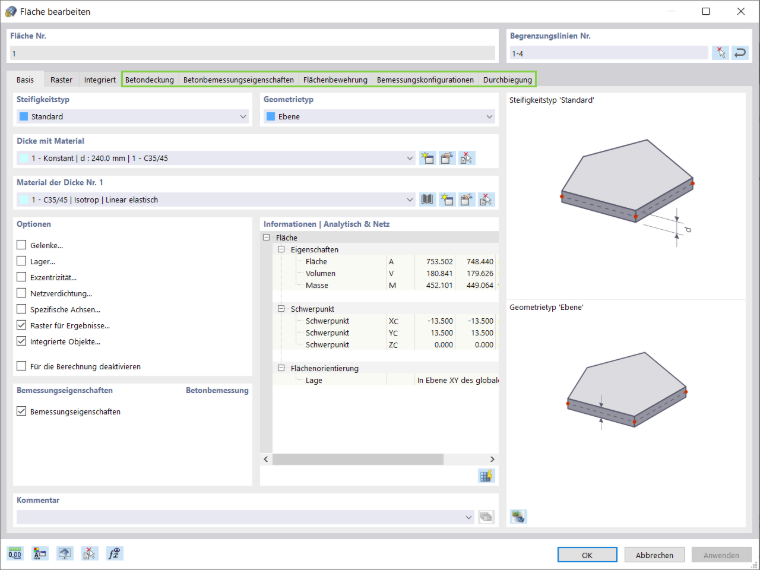The image size is (760, 570).
Task: Confirm with the OK button
Action: click(587, 555)
